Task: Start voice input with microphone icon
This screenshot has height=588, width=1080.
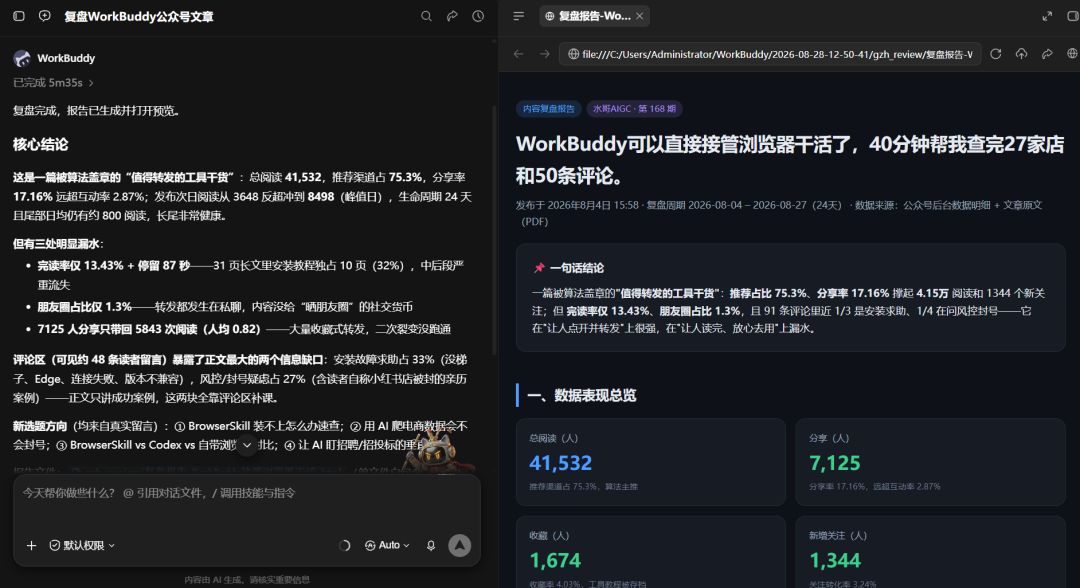Action: 430,545
